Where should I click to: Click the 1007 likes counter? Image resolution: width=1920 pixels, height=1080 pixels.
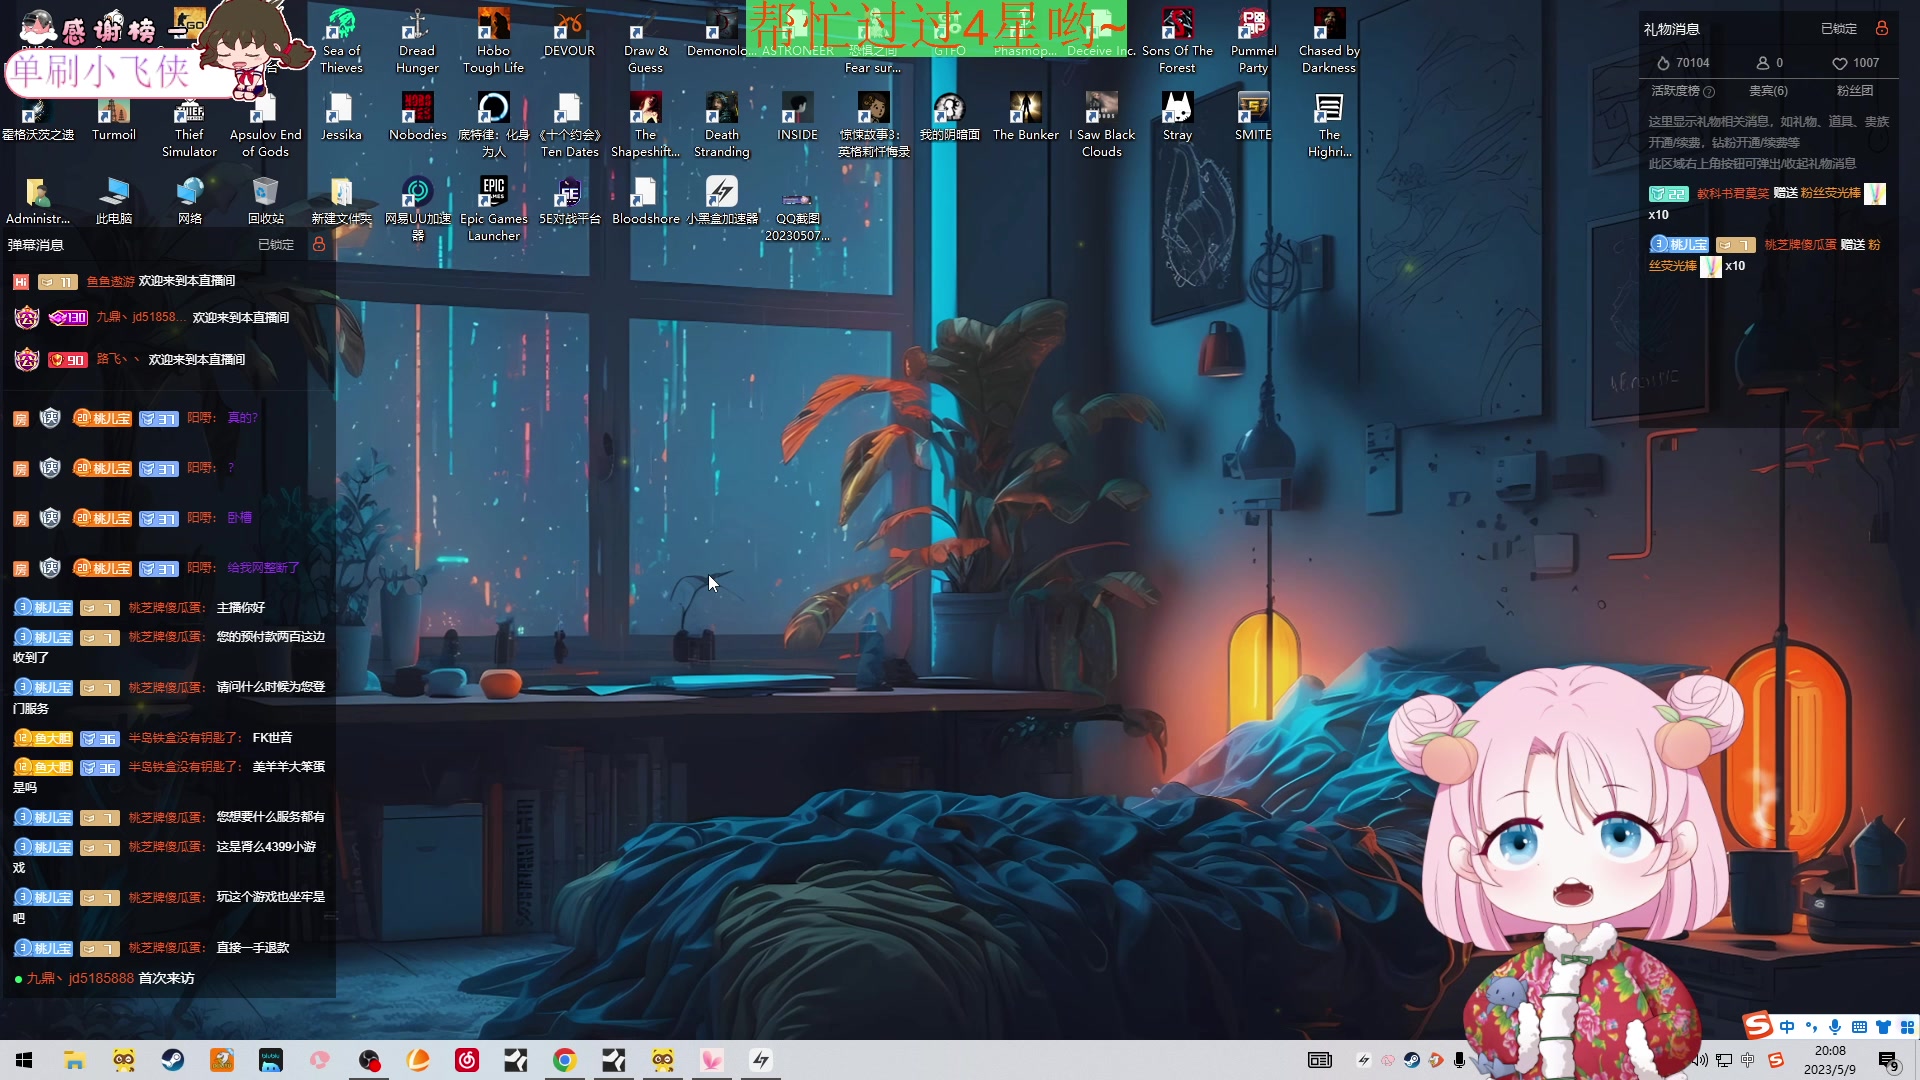(1856, 63)
